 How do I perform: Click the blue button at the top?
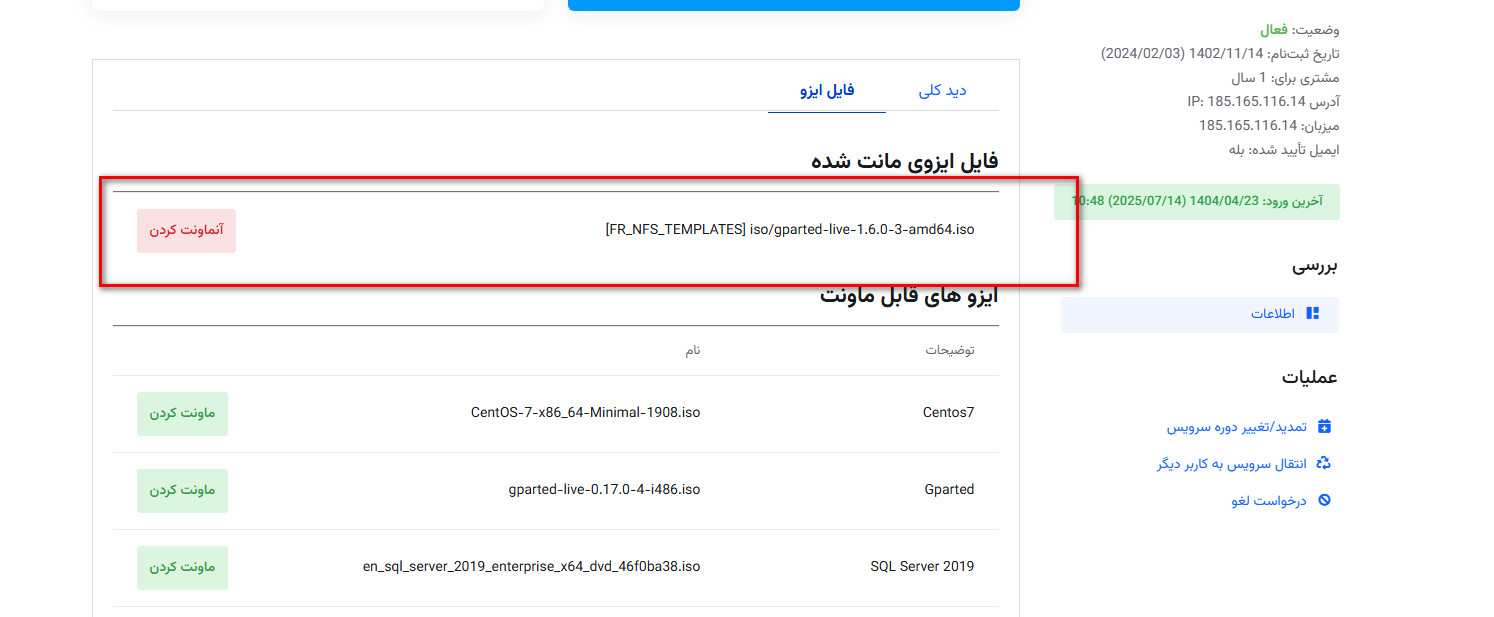click(x=793, y=5)
